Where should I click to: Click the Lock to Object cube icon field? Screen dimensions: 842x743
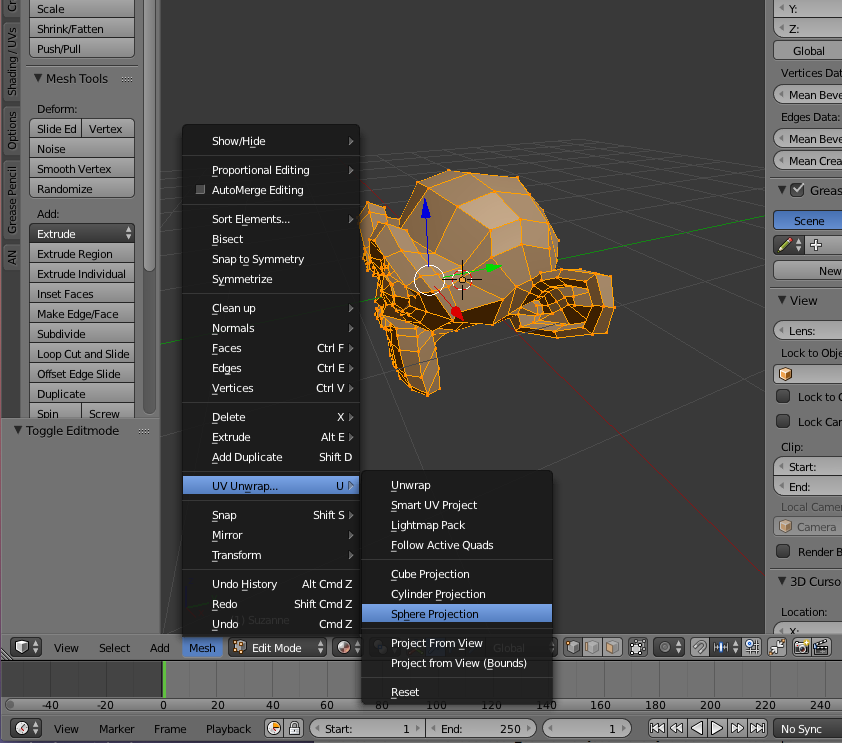point(808,374)
